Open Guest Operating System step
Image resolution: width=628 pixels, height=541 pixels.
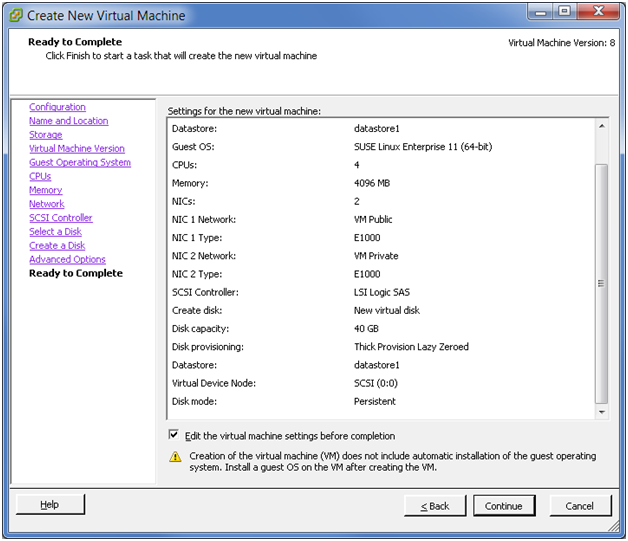(80, 162)
